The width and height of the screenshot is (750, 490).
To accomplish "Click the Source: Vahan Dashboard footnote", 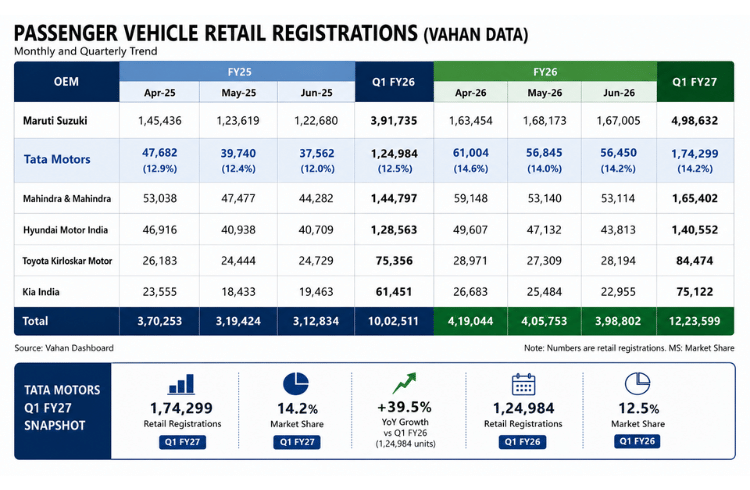I will coord(64,348).
